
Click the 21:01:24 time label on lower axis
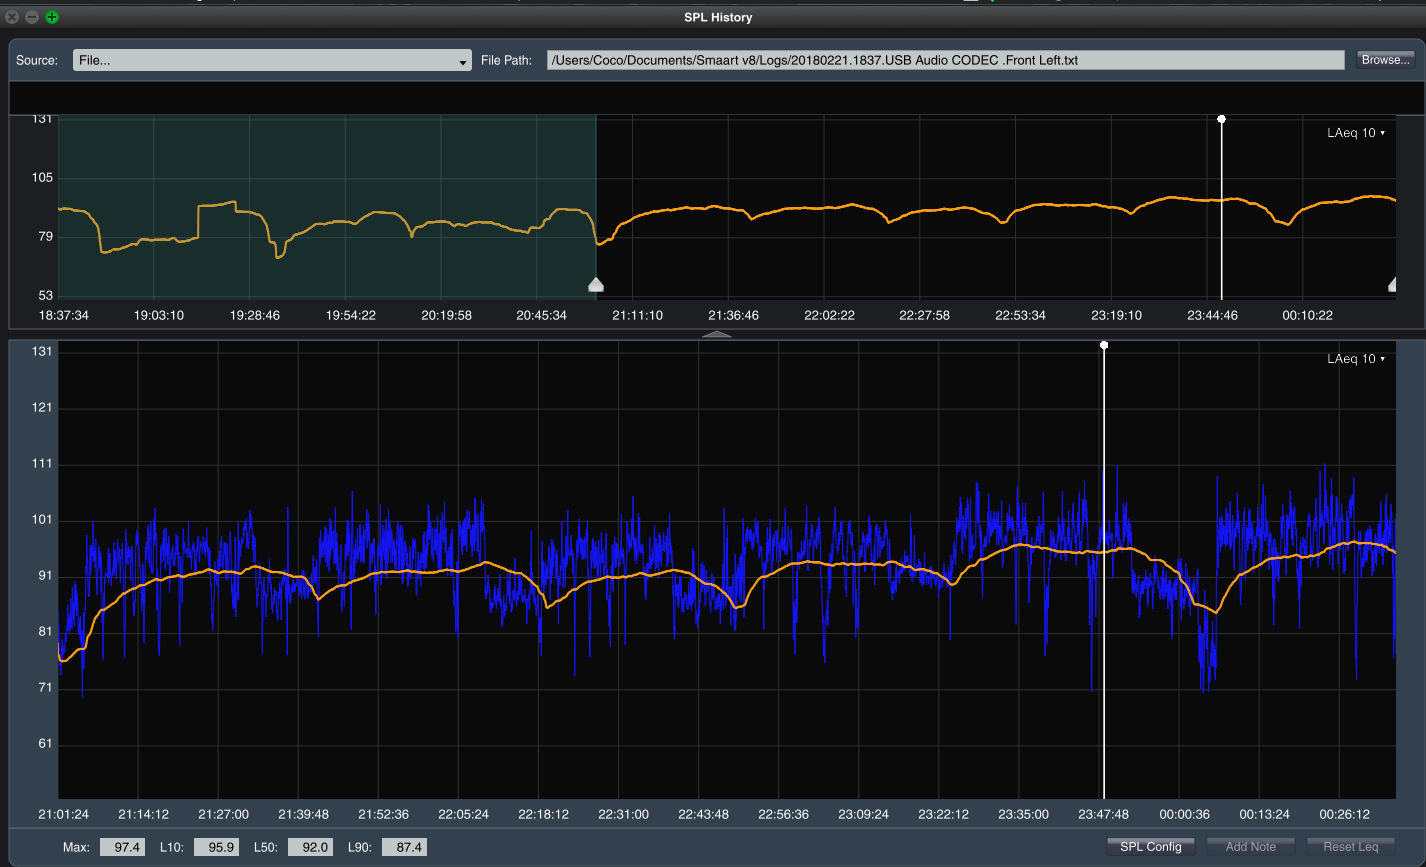click(x=63, y=815)
